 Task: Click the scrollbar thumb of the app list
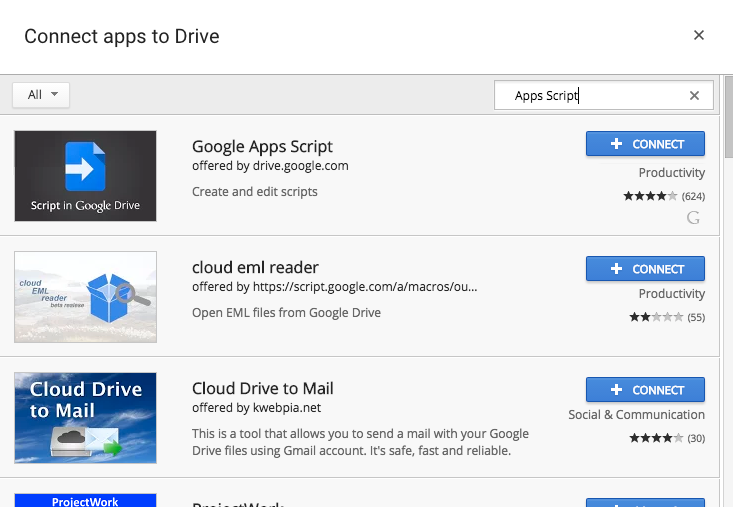pyautogui.click(x=729, y=117)
